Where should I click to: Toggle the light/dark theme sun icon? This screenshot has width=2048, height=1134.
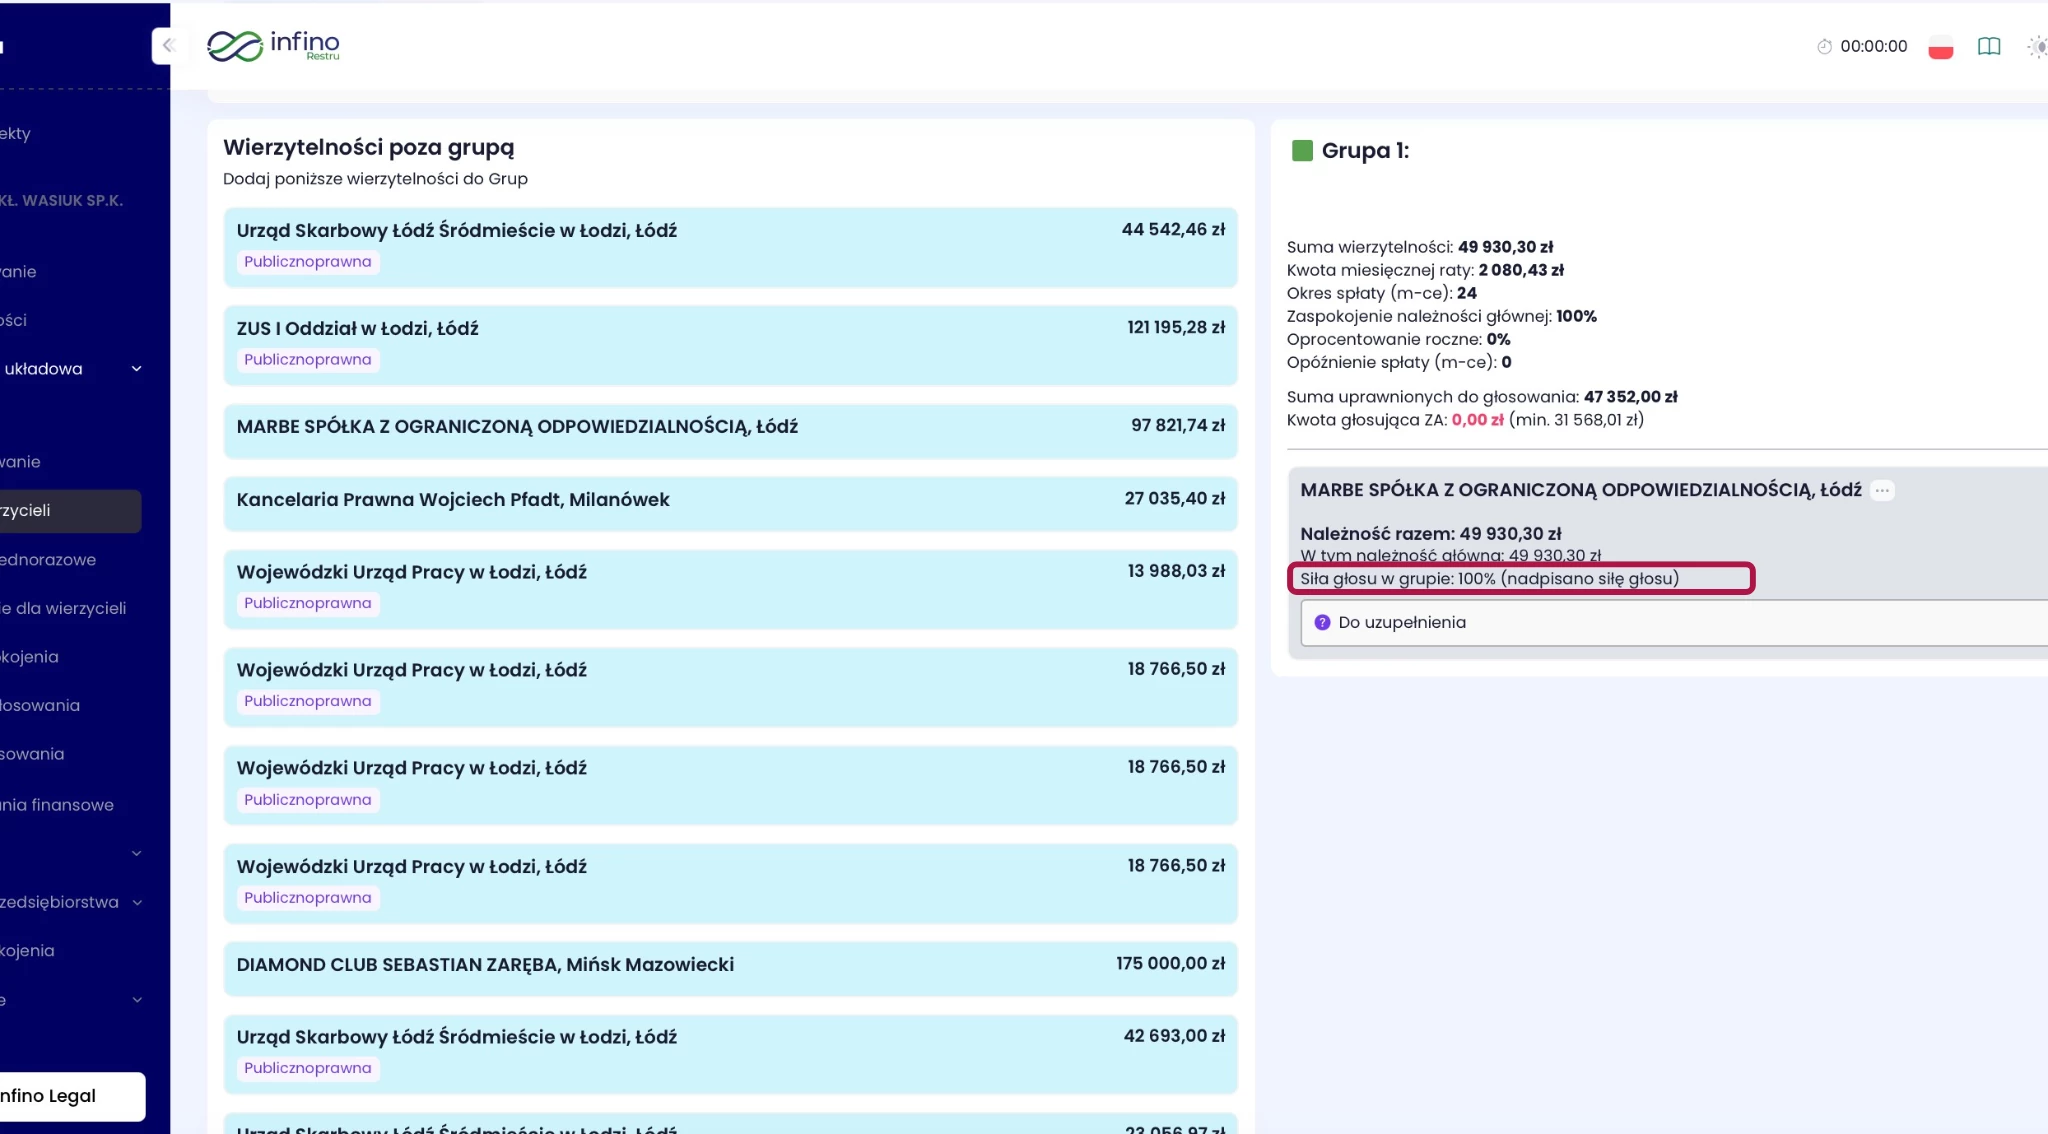click(2037, 46)
